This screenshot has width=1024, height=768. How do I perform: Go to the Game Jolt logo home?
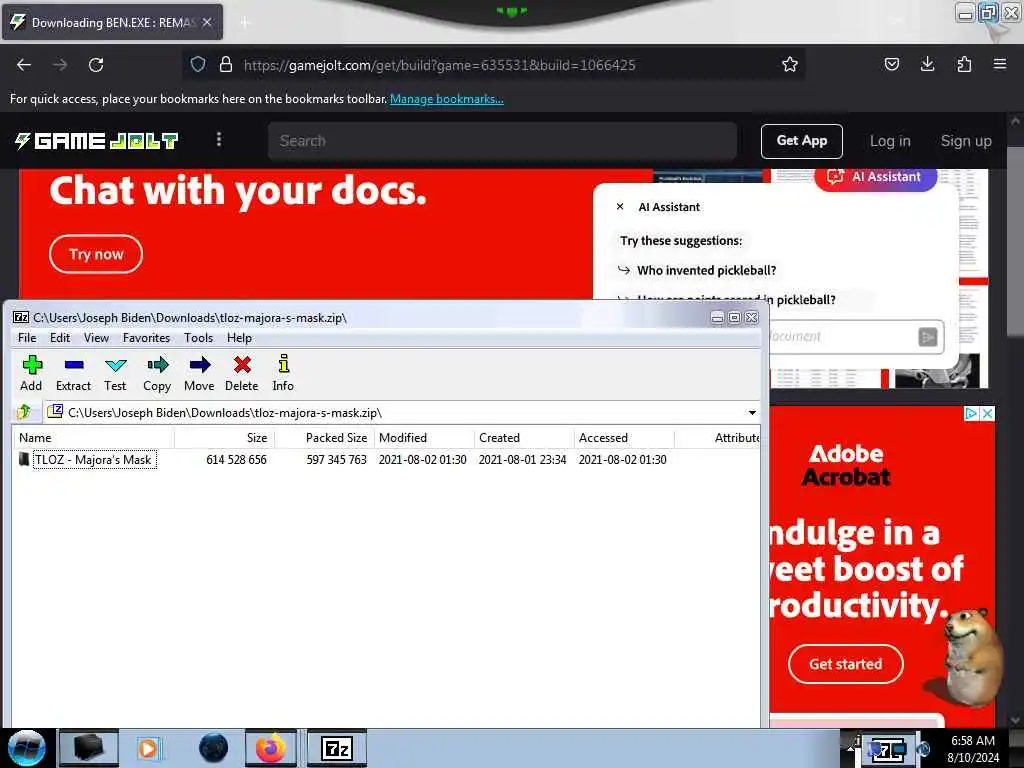coord(97,140)
